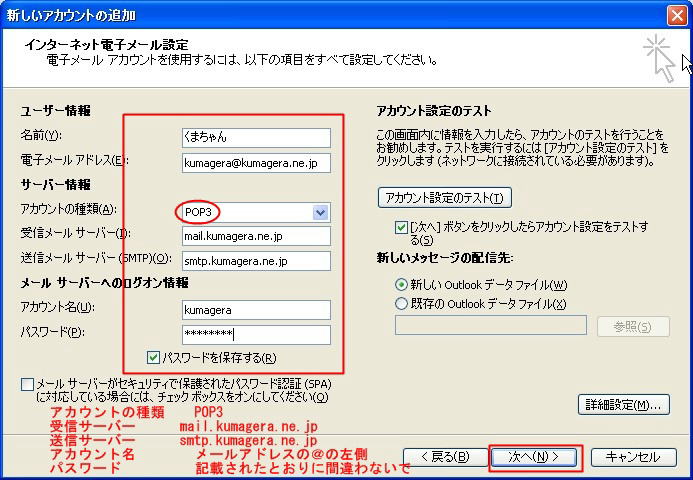Click the 次へ next button
The width and height of the screenshot is (693, 480).
pyautogui.click(x=534, y=457)
